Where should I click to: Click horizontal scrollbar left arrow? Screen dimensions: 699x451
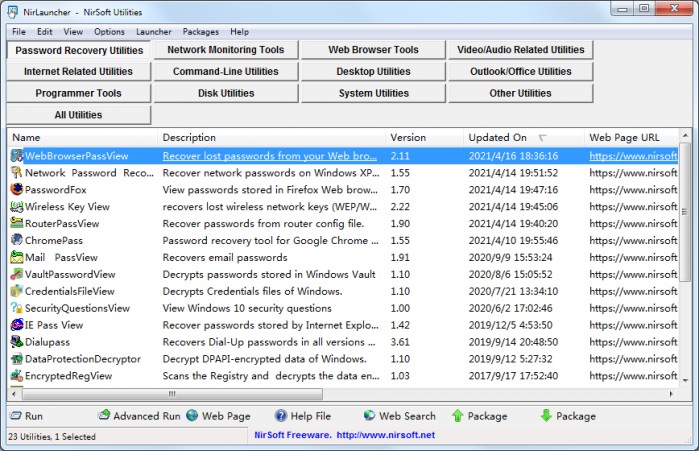(14, 394)
